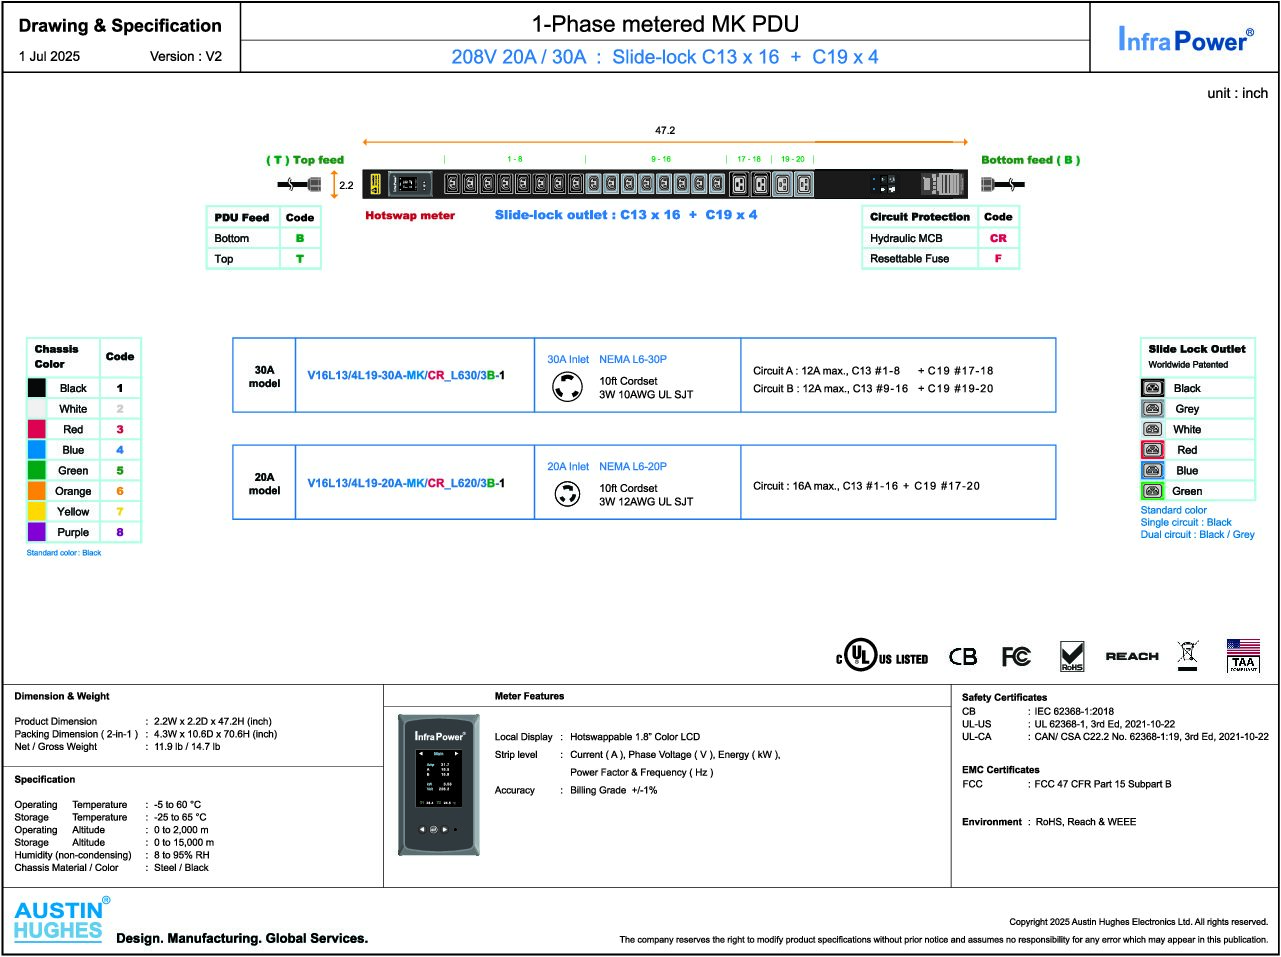Click the UL Listed certification logo

tap(882, 656)
